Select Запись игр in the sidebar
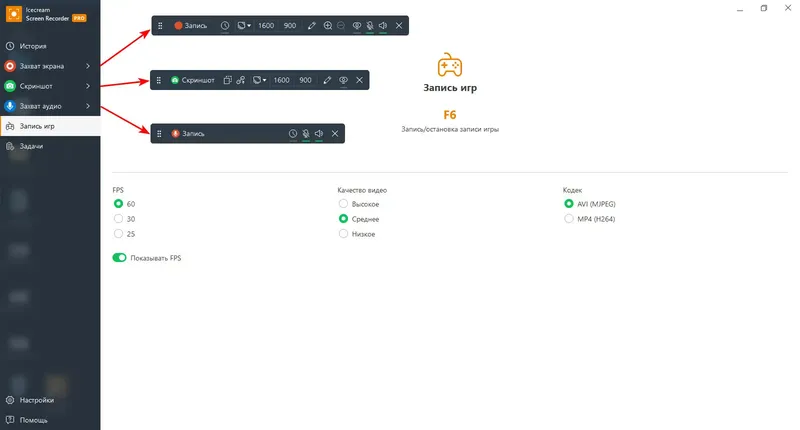Viewport: 800px width, 430px height. [50, 126]
